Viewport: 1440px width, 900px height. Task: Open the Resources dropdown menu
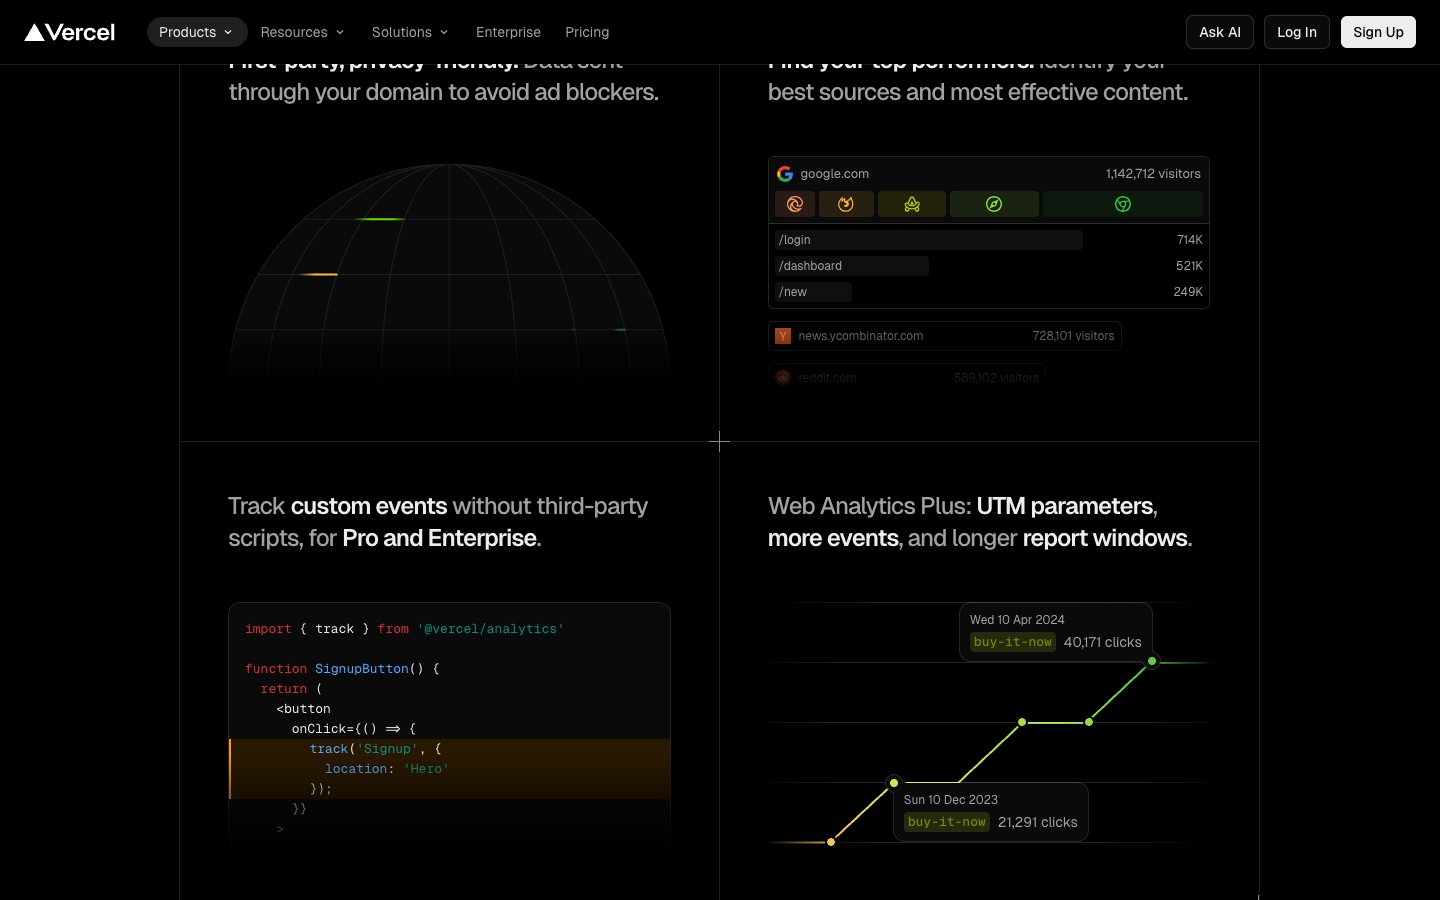click(302, 32)
